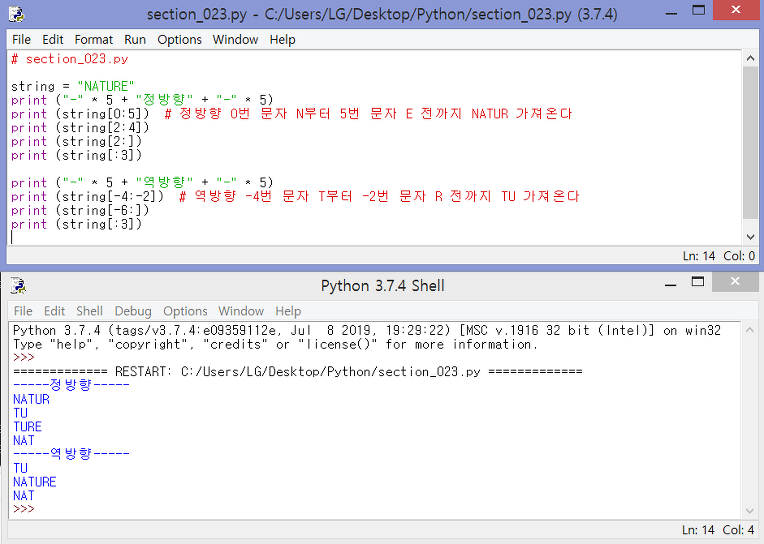This screenshot has width=764, height=544.
Task: Open Window menu in Python Shell window
Action: (241, 311)
